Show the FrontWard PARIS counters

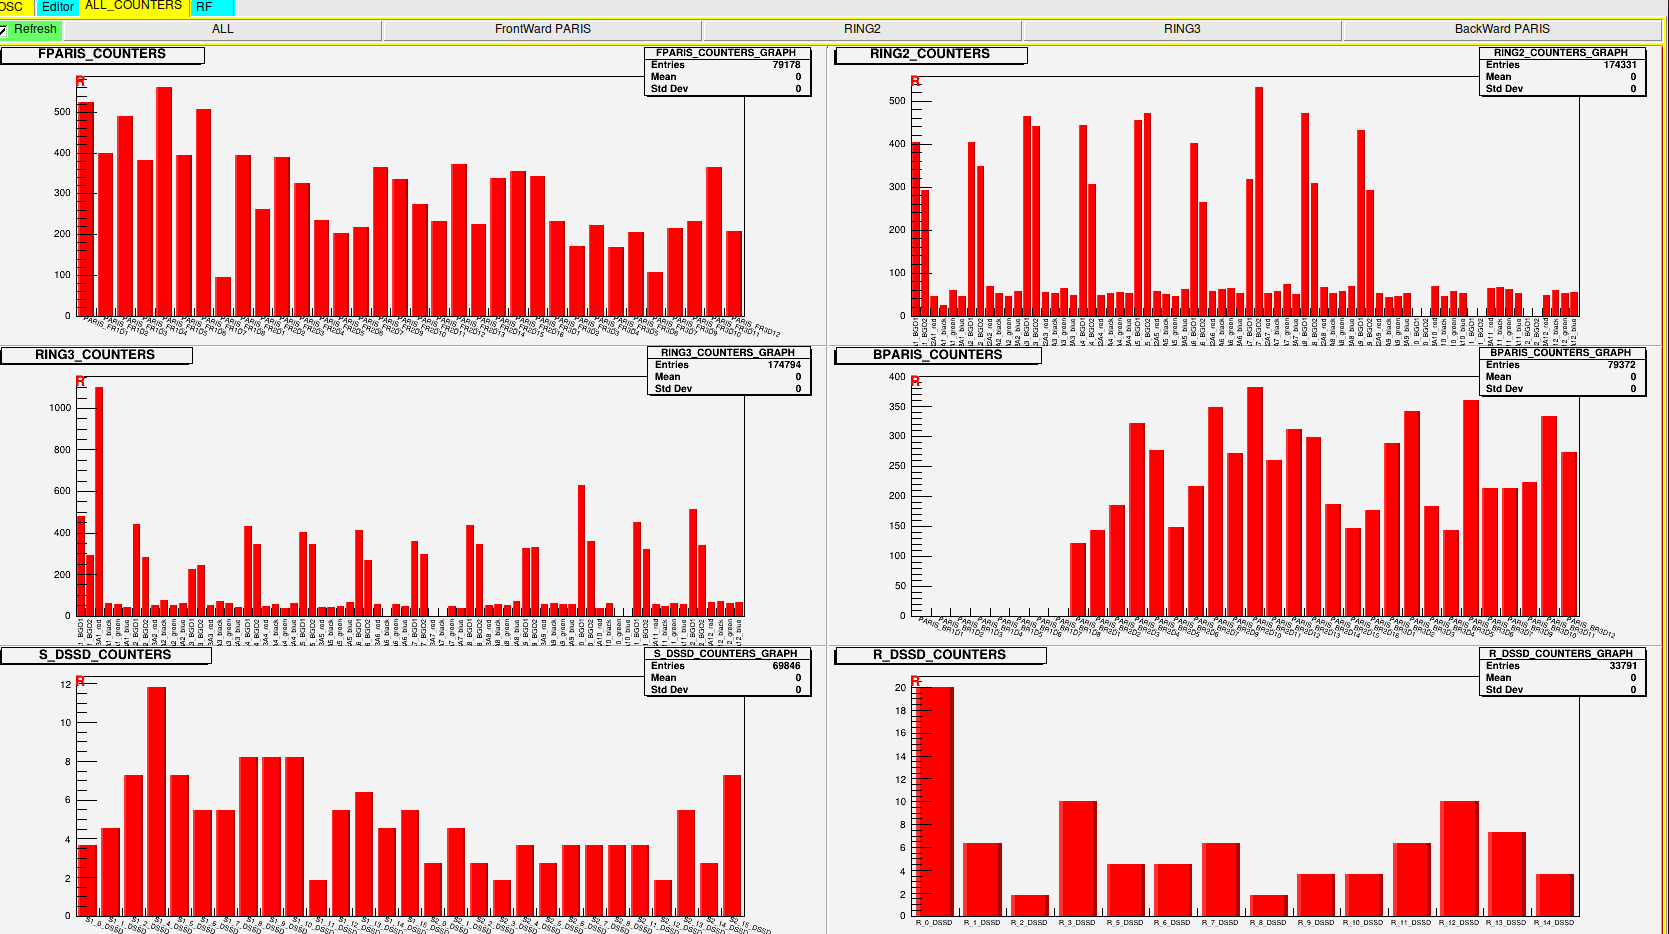[542, 29]
